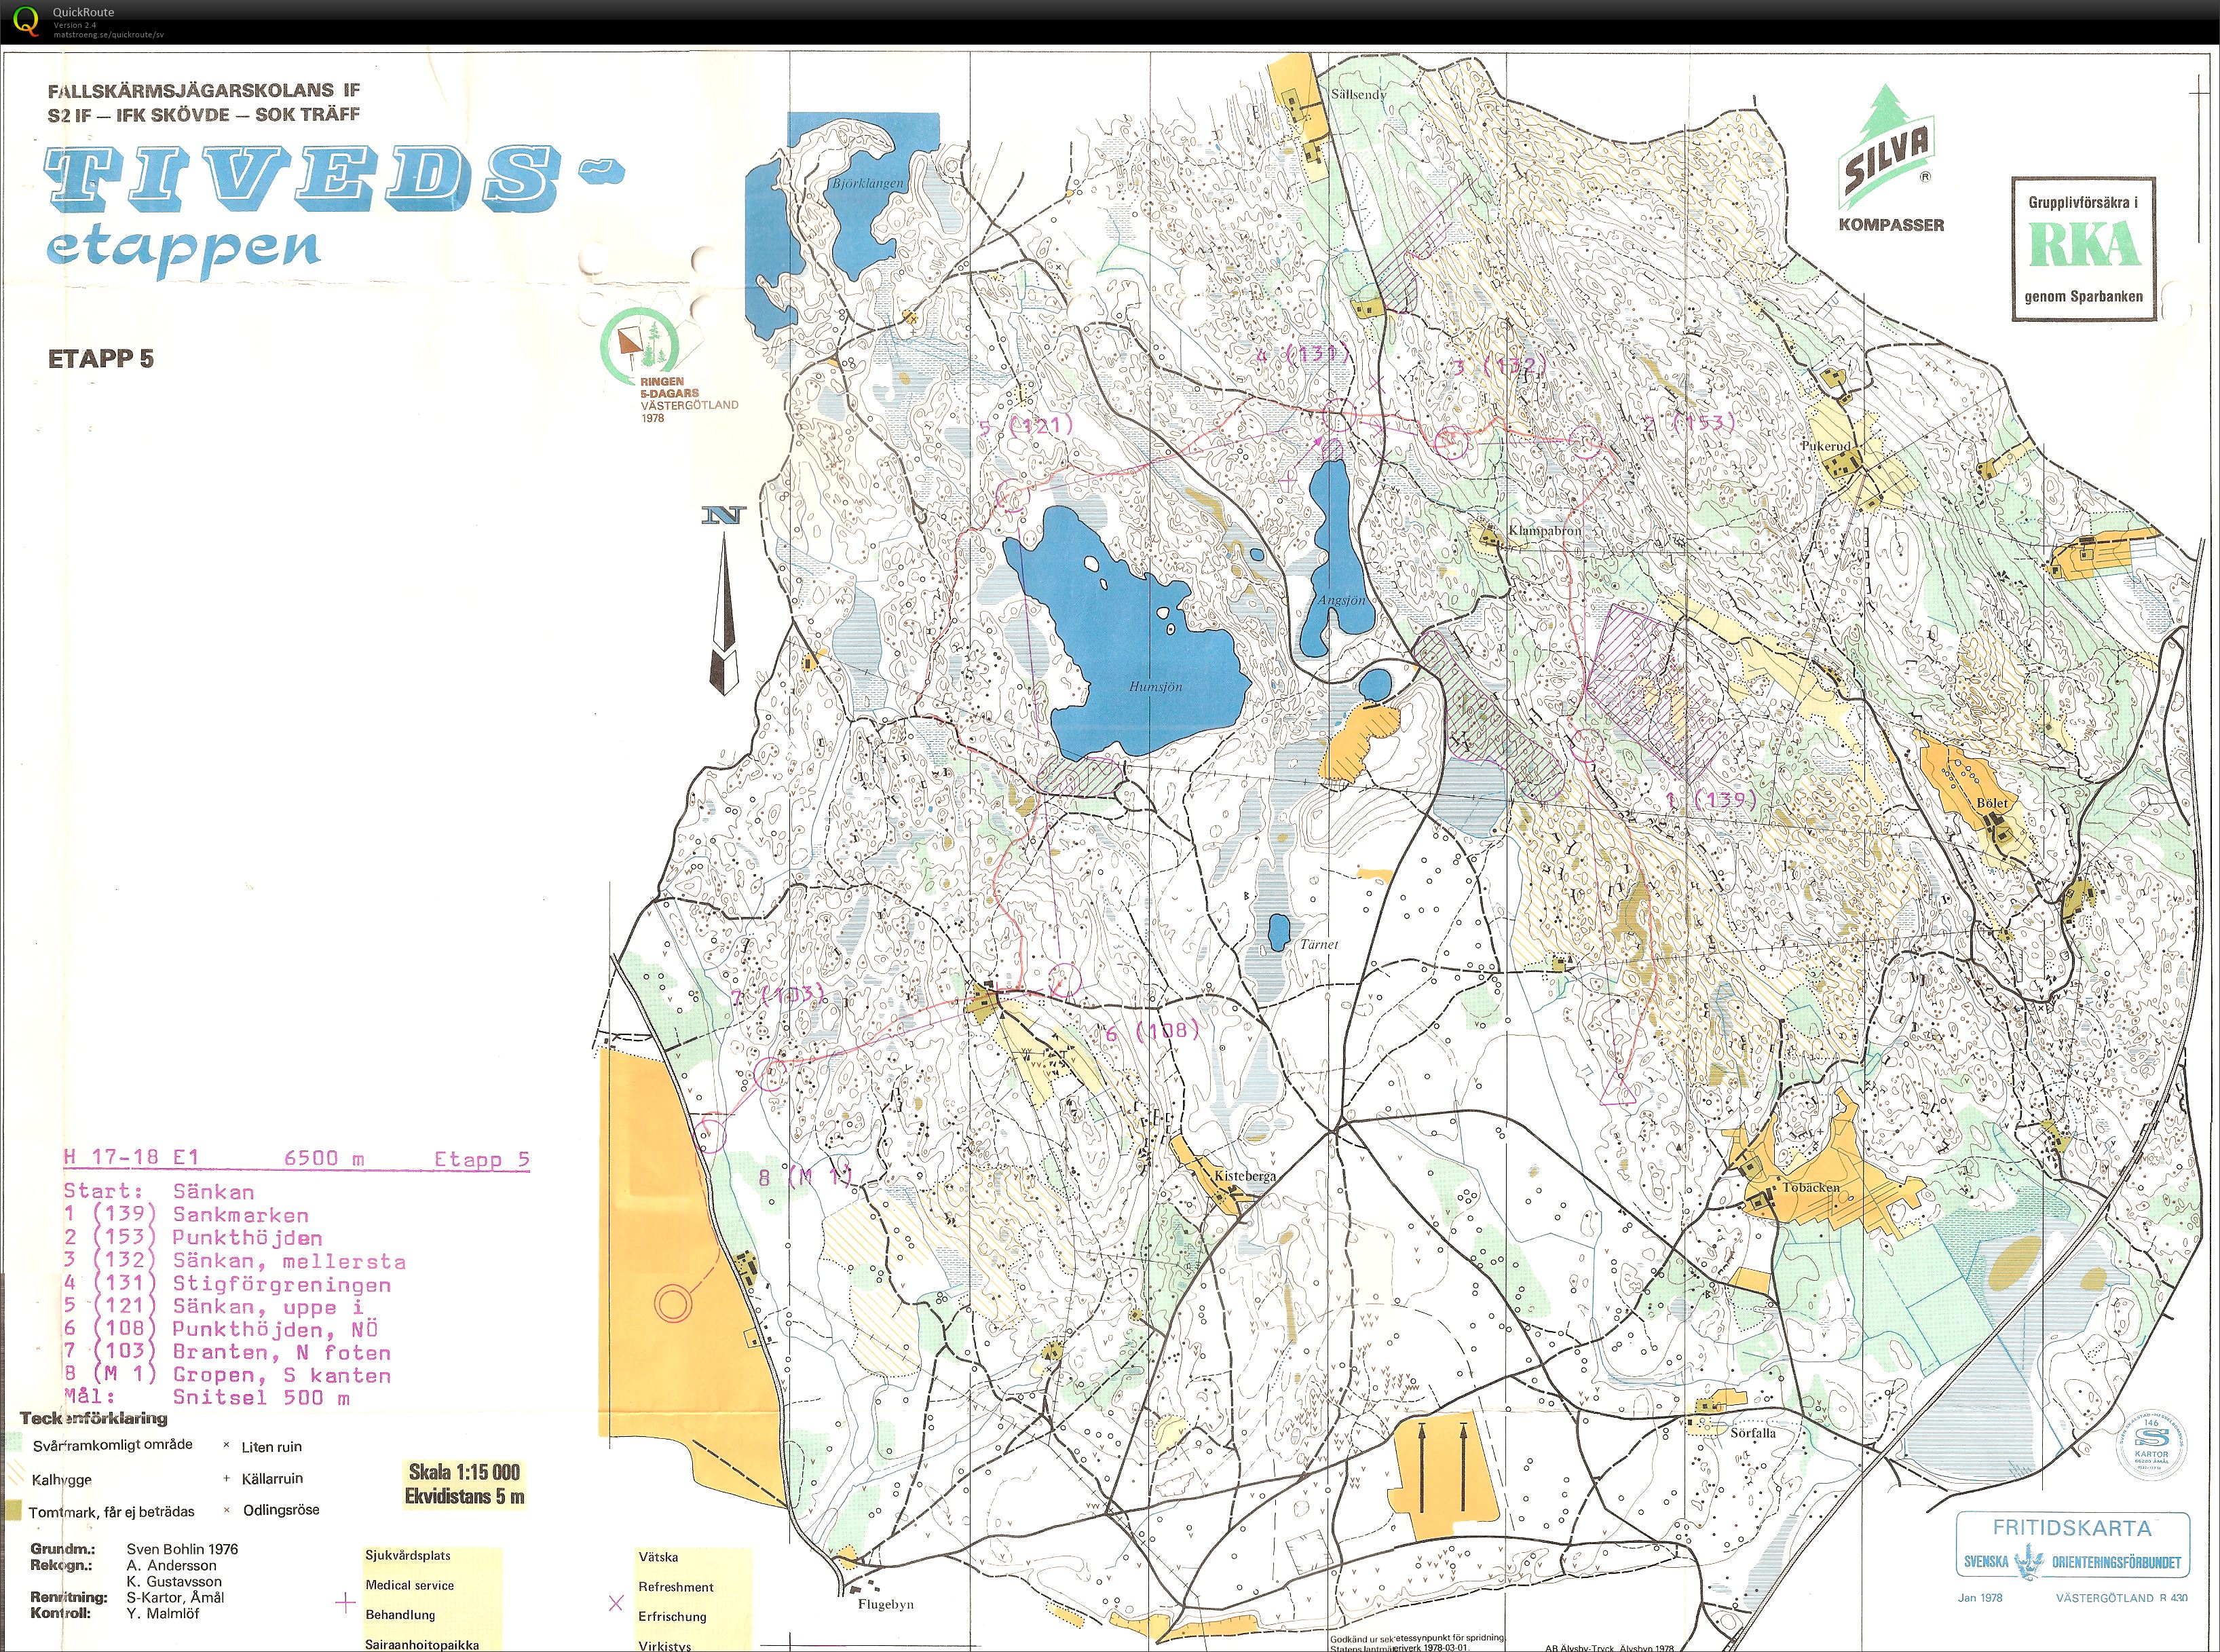
Task: Click the ETAPP 5 heading
Action: [x=101, y=359]
